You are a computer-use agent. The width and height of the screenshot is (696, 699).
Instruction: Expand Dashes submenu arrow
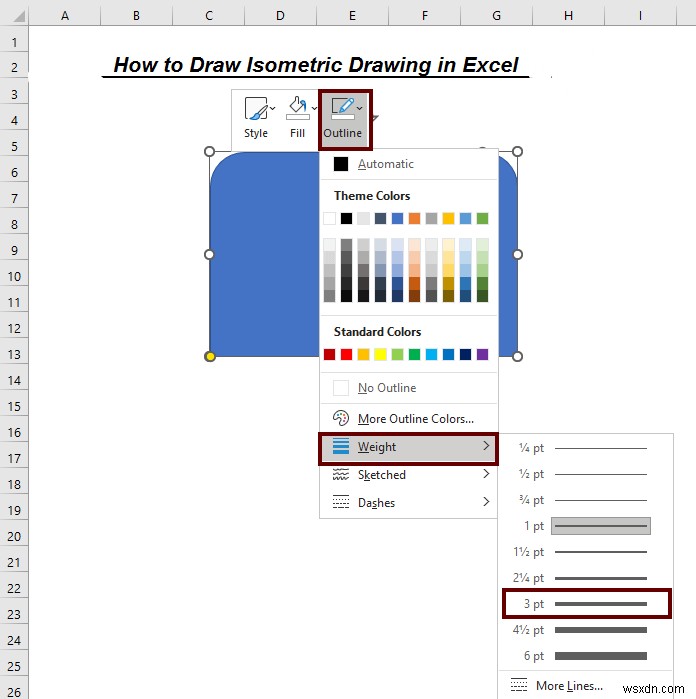(486, 502)
